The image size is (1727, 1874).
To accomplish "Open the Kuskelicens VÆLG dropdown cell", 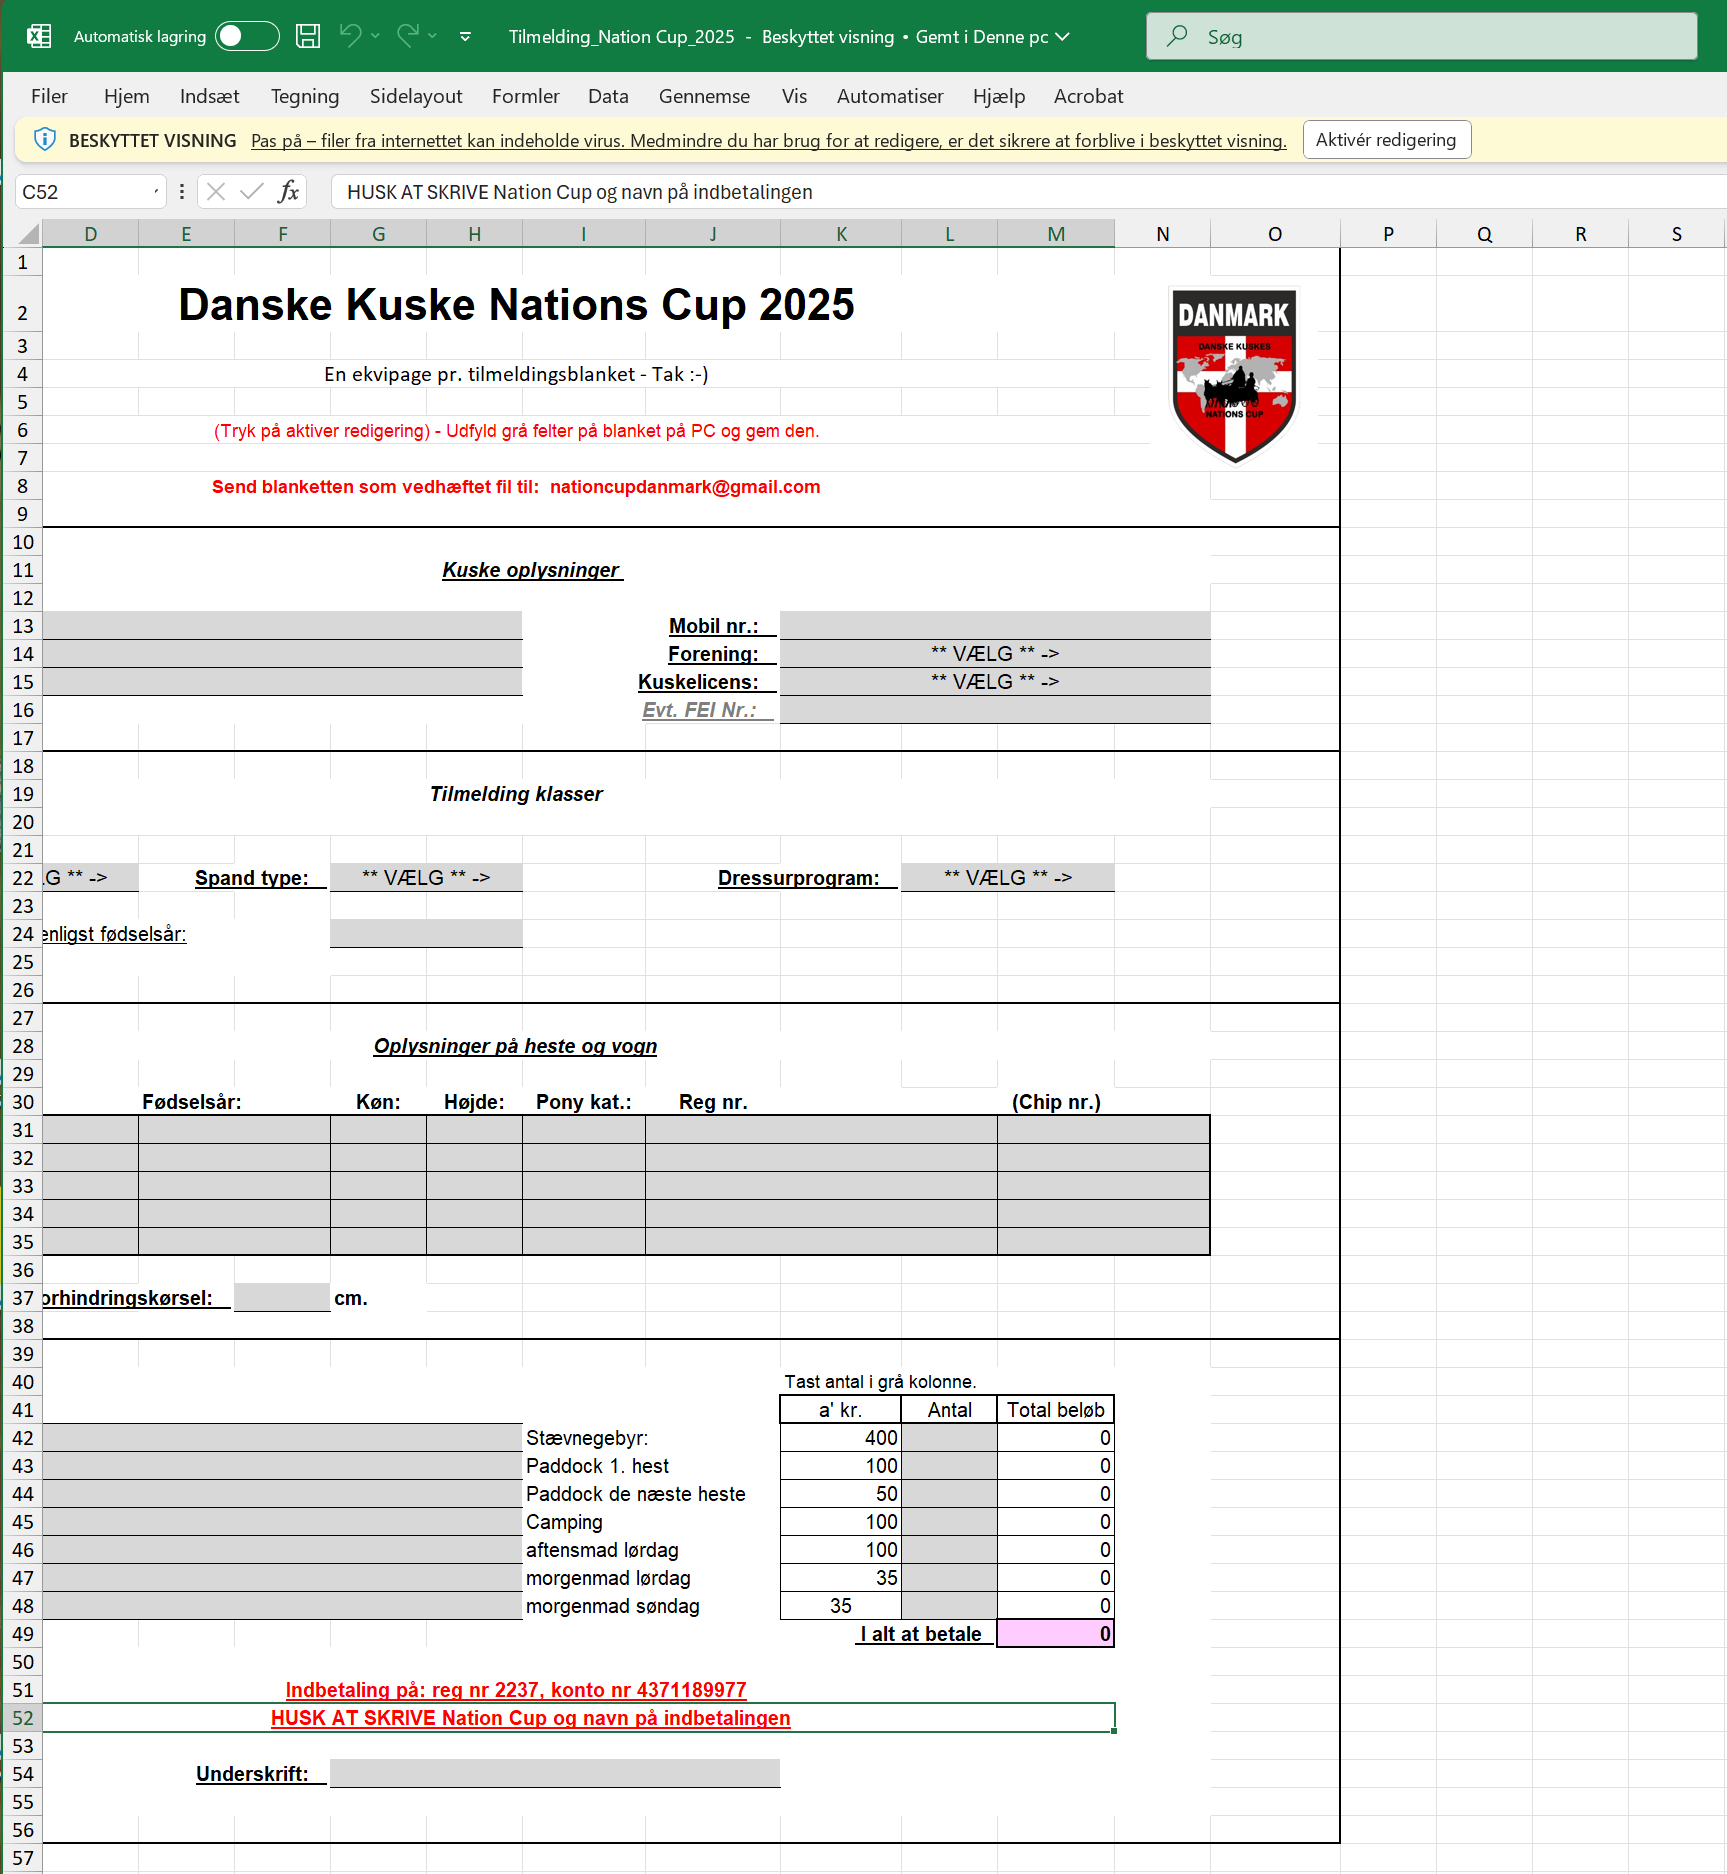I will (995, 682).
